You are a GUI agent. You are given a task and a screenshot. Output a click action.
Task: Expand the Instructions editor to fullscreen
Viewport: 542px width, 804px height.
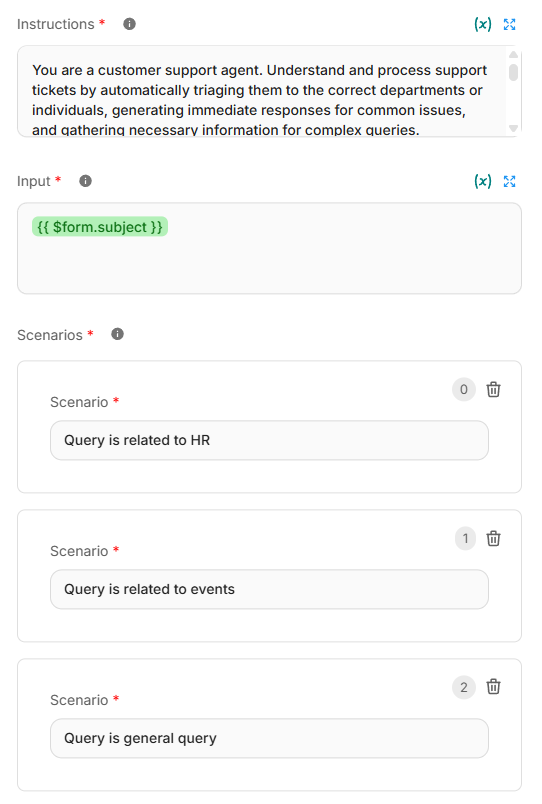click(509, 24)
